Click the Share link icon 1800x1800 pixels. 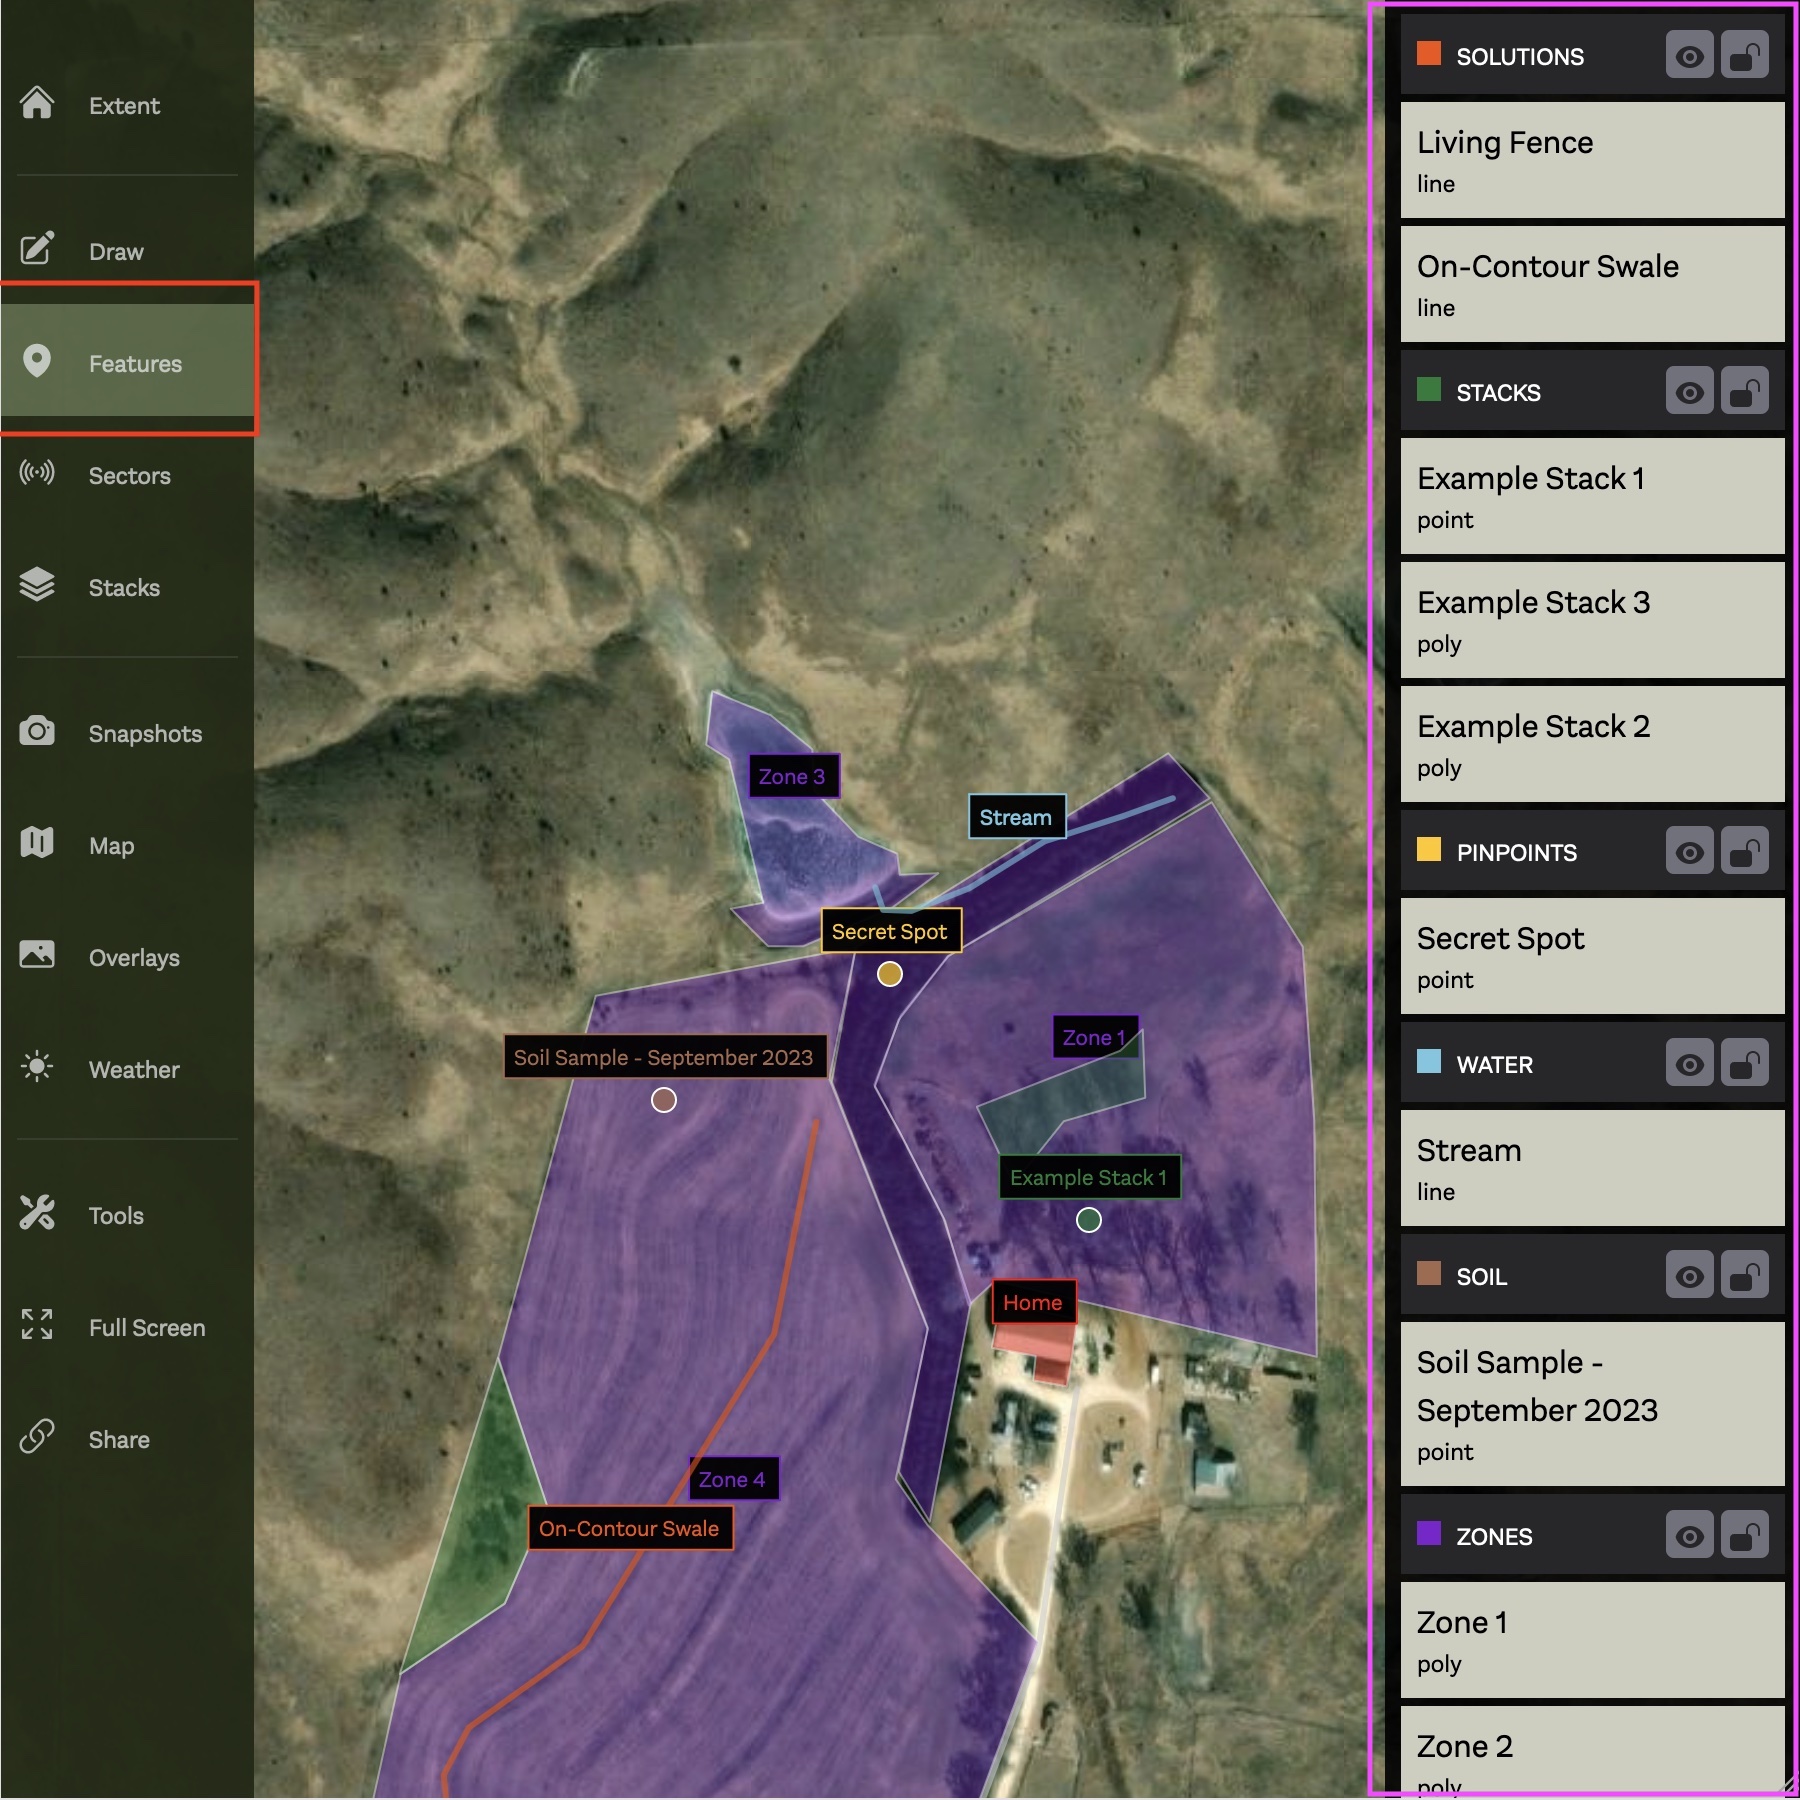(37, 1437)
